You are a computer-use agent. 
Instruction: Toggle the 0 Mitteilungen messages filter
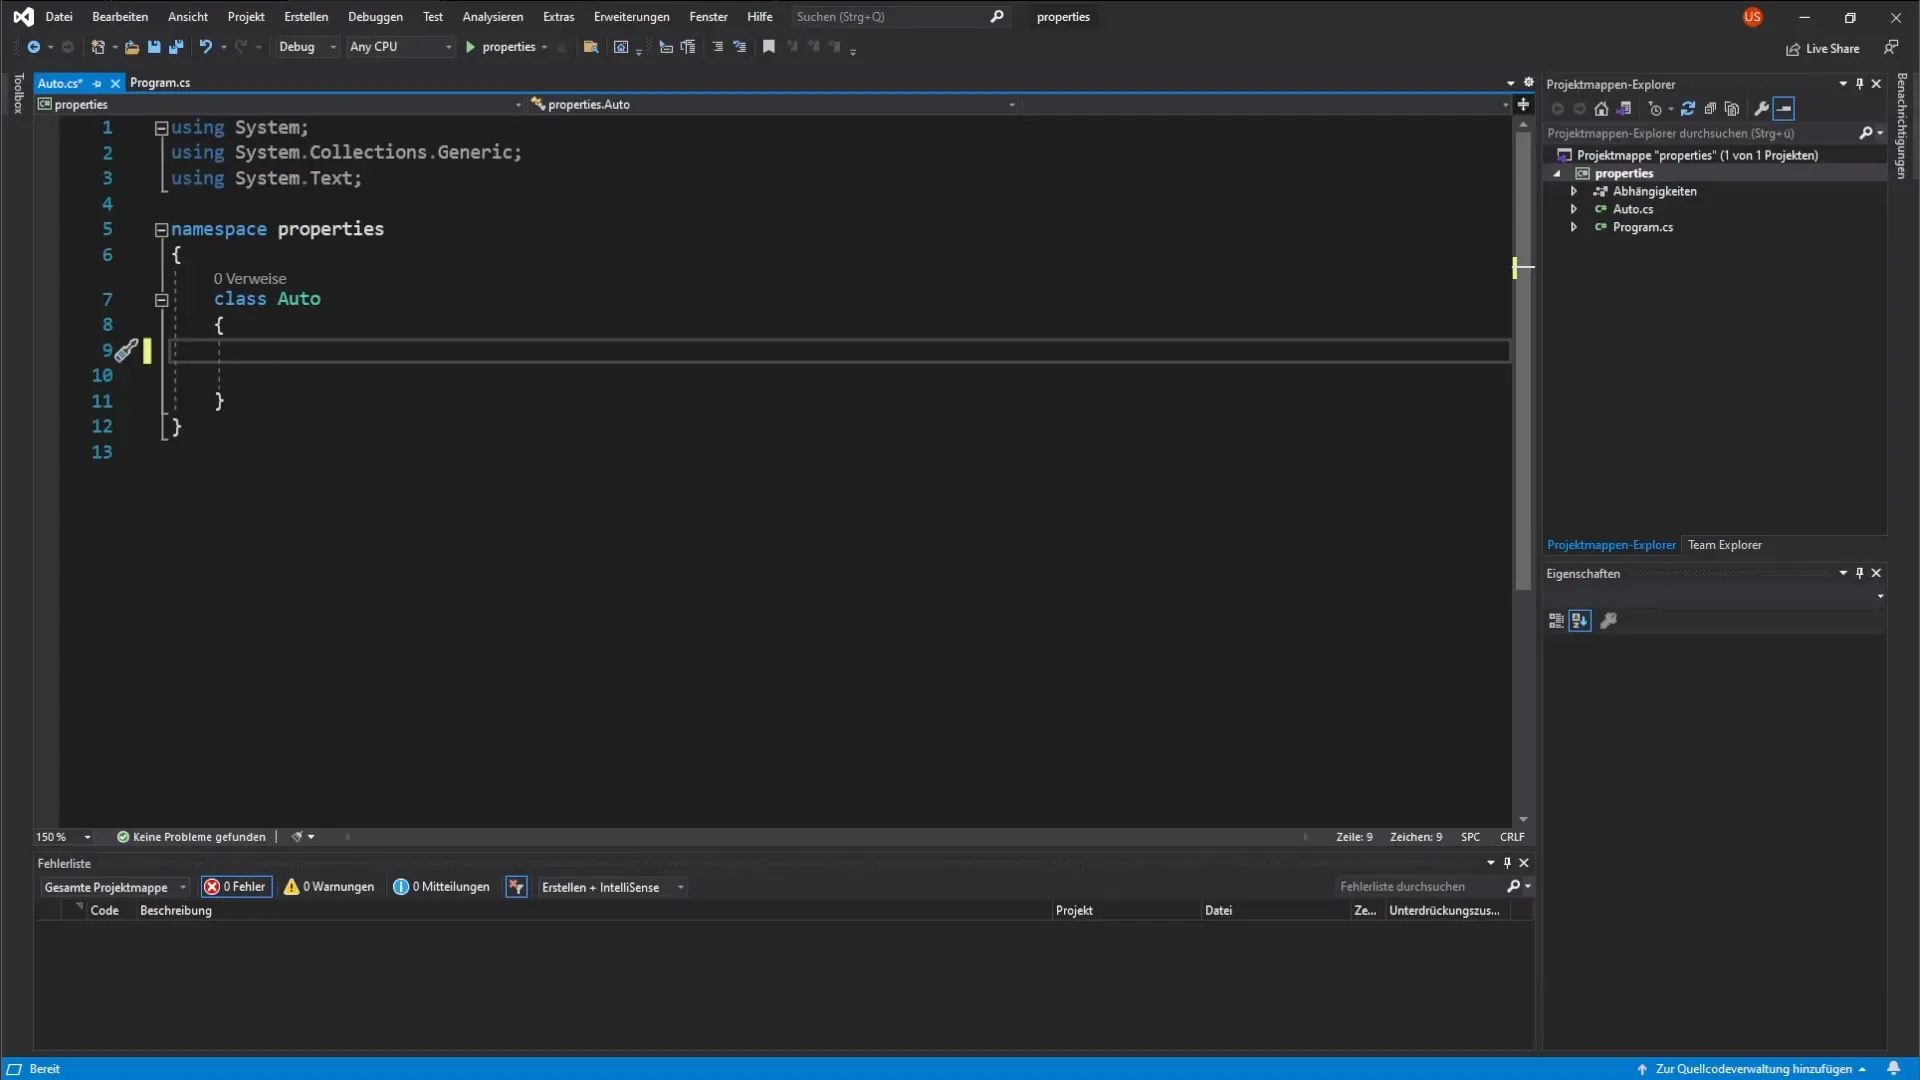pyautogui.click(x=441, y=887)
